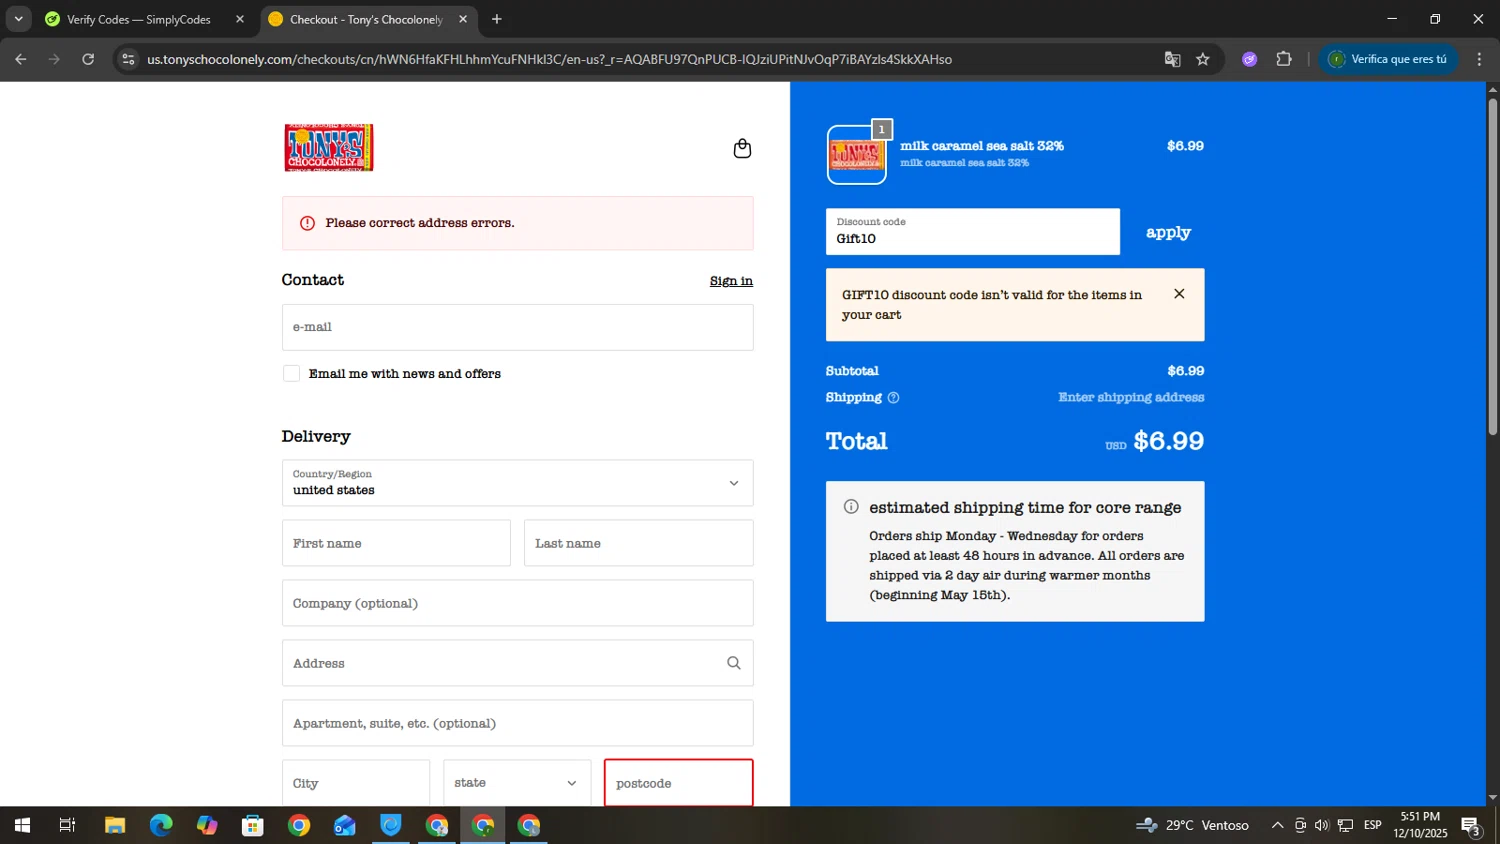Reload the checkout page

(x=88, y=59)
